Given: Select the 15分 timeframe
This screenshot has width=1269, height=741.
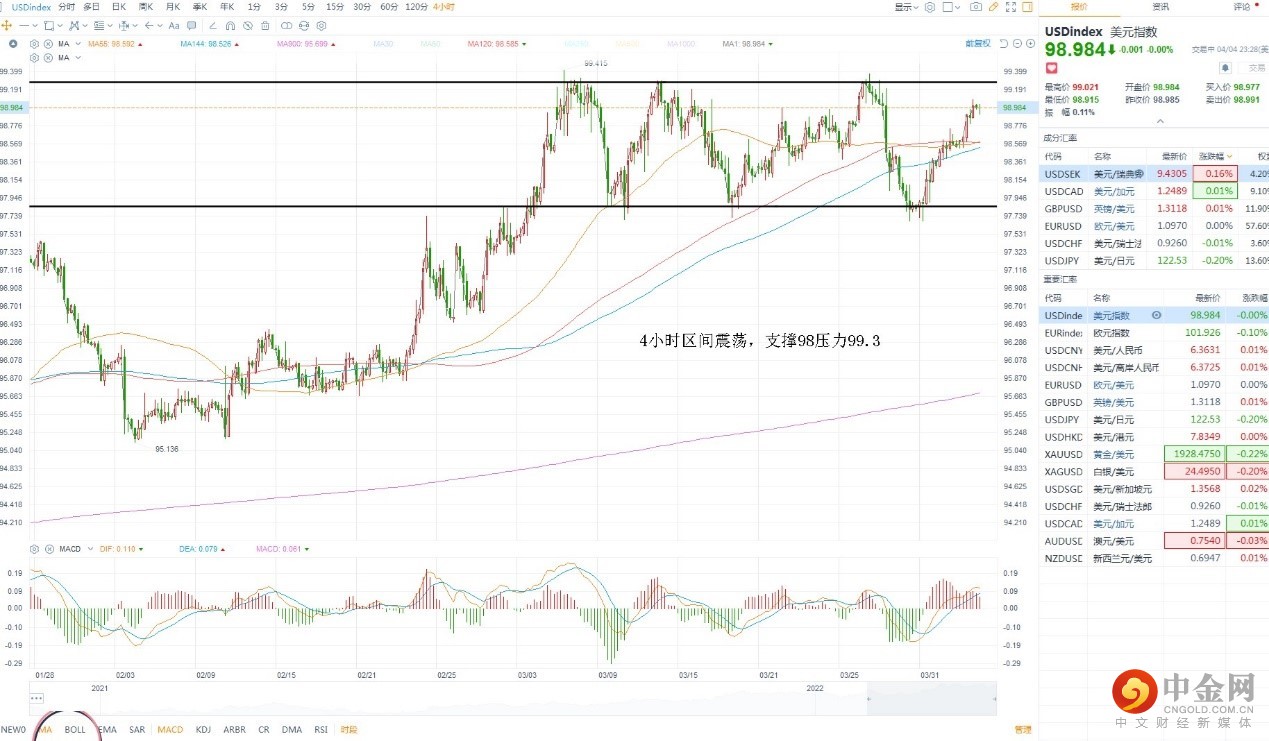Looking at the screenshot, I should pyautogui.click(x=334, y=7).
